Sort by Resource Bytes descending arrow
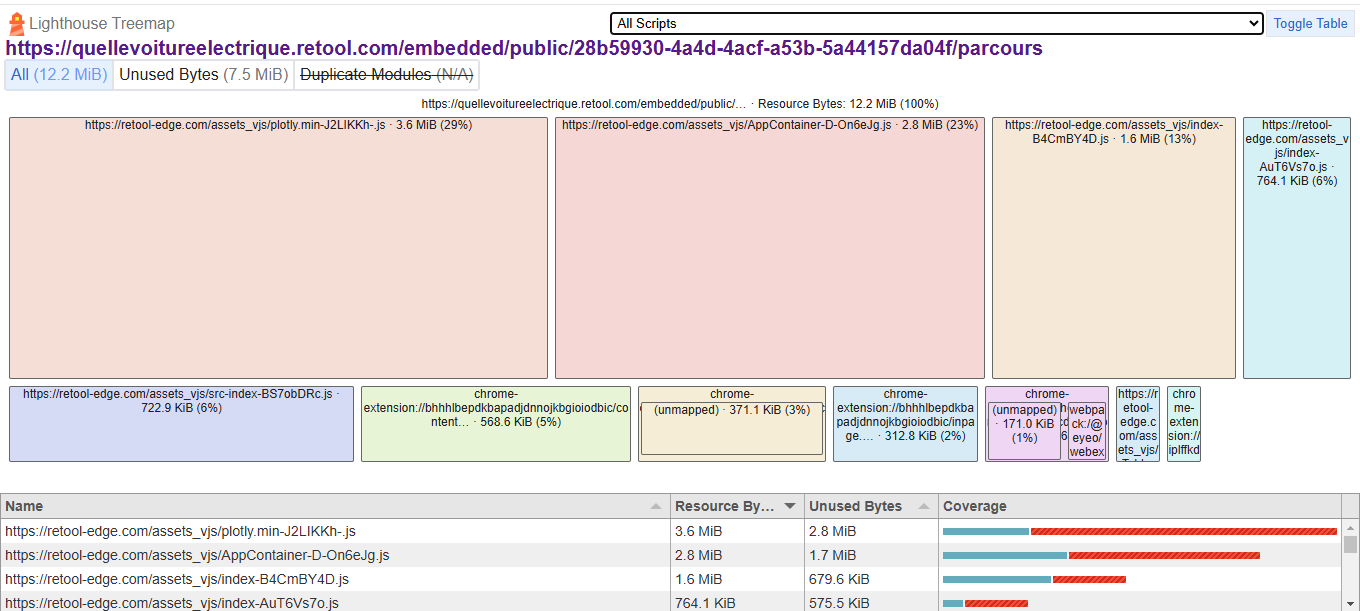Screen dimensions: 1360x611 pos(790,507)
